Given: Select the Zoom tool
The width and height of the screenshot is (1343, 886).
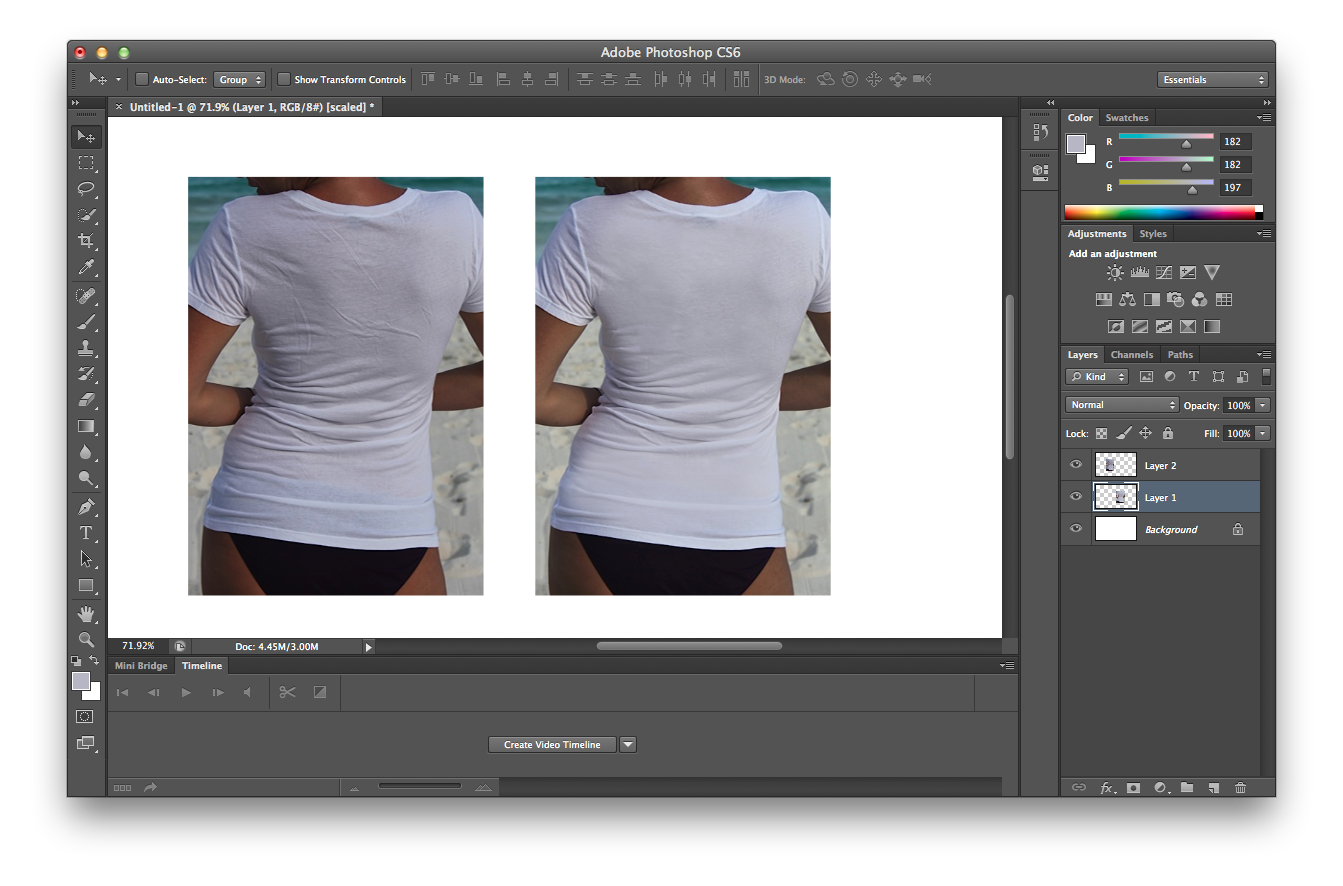Looking at the screenshot, I should [x=86, y=640].
